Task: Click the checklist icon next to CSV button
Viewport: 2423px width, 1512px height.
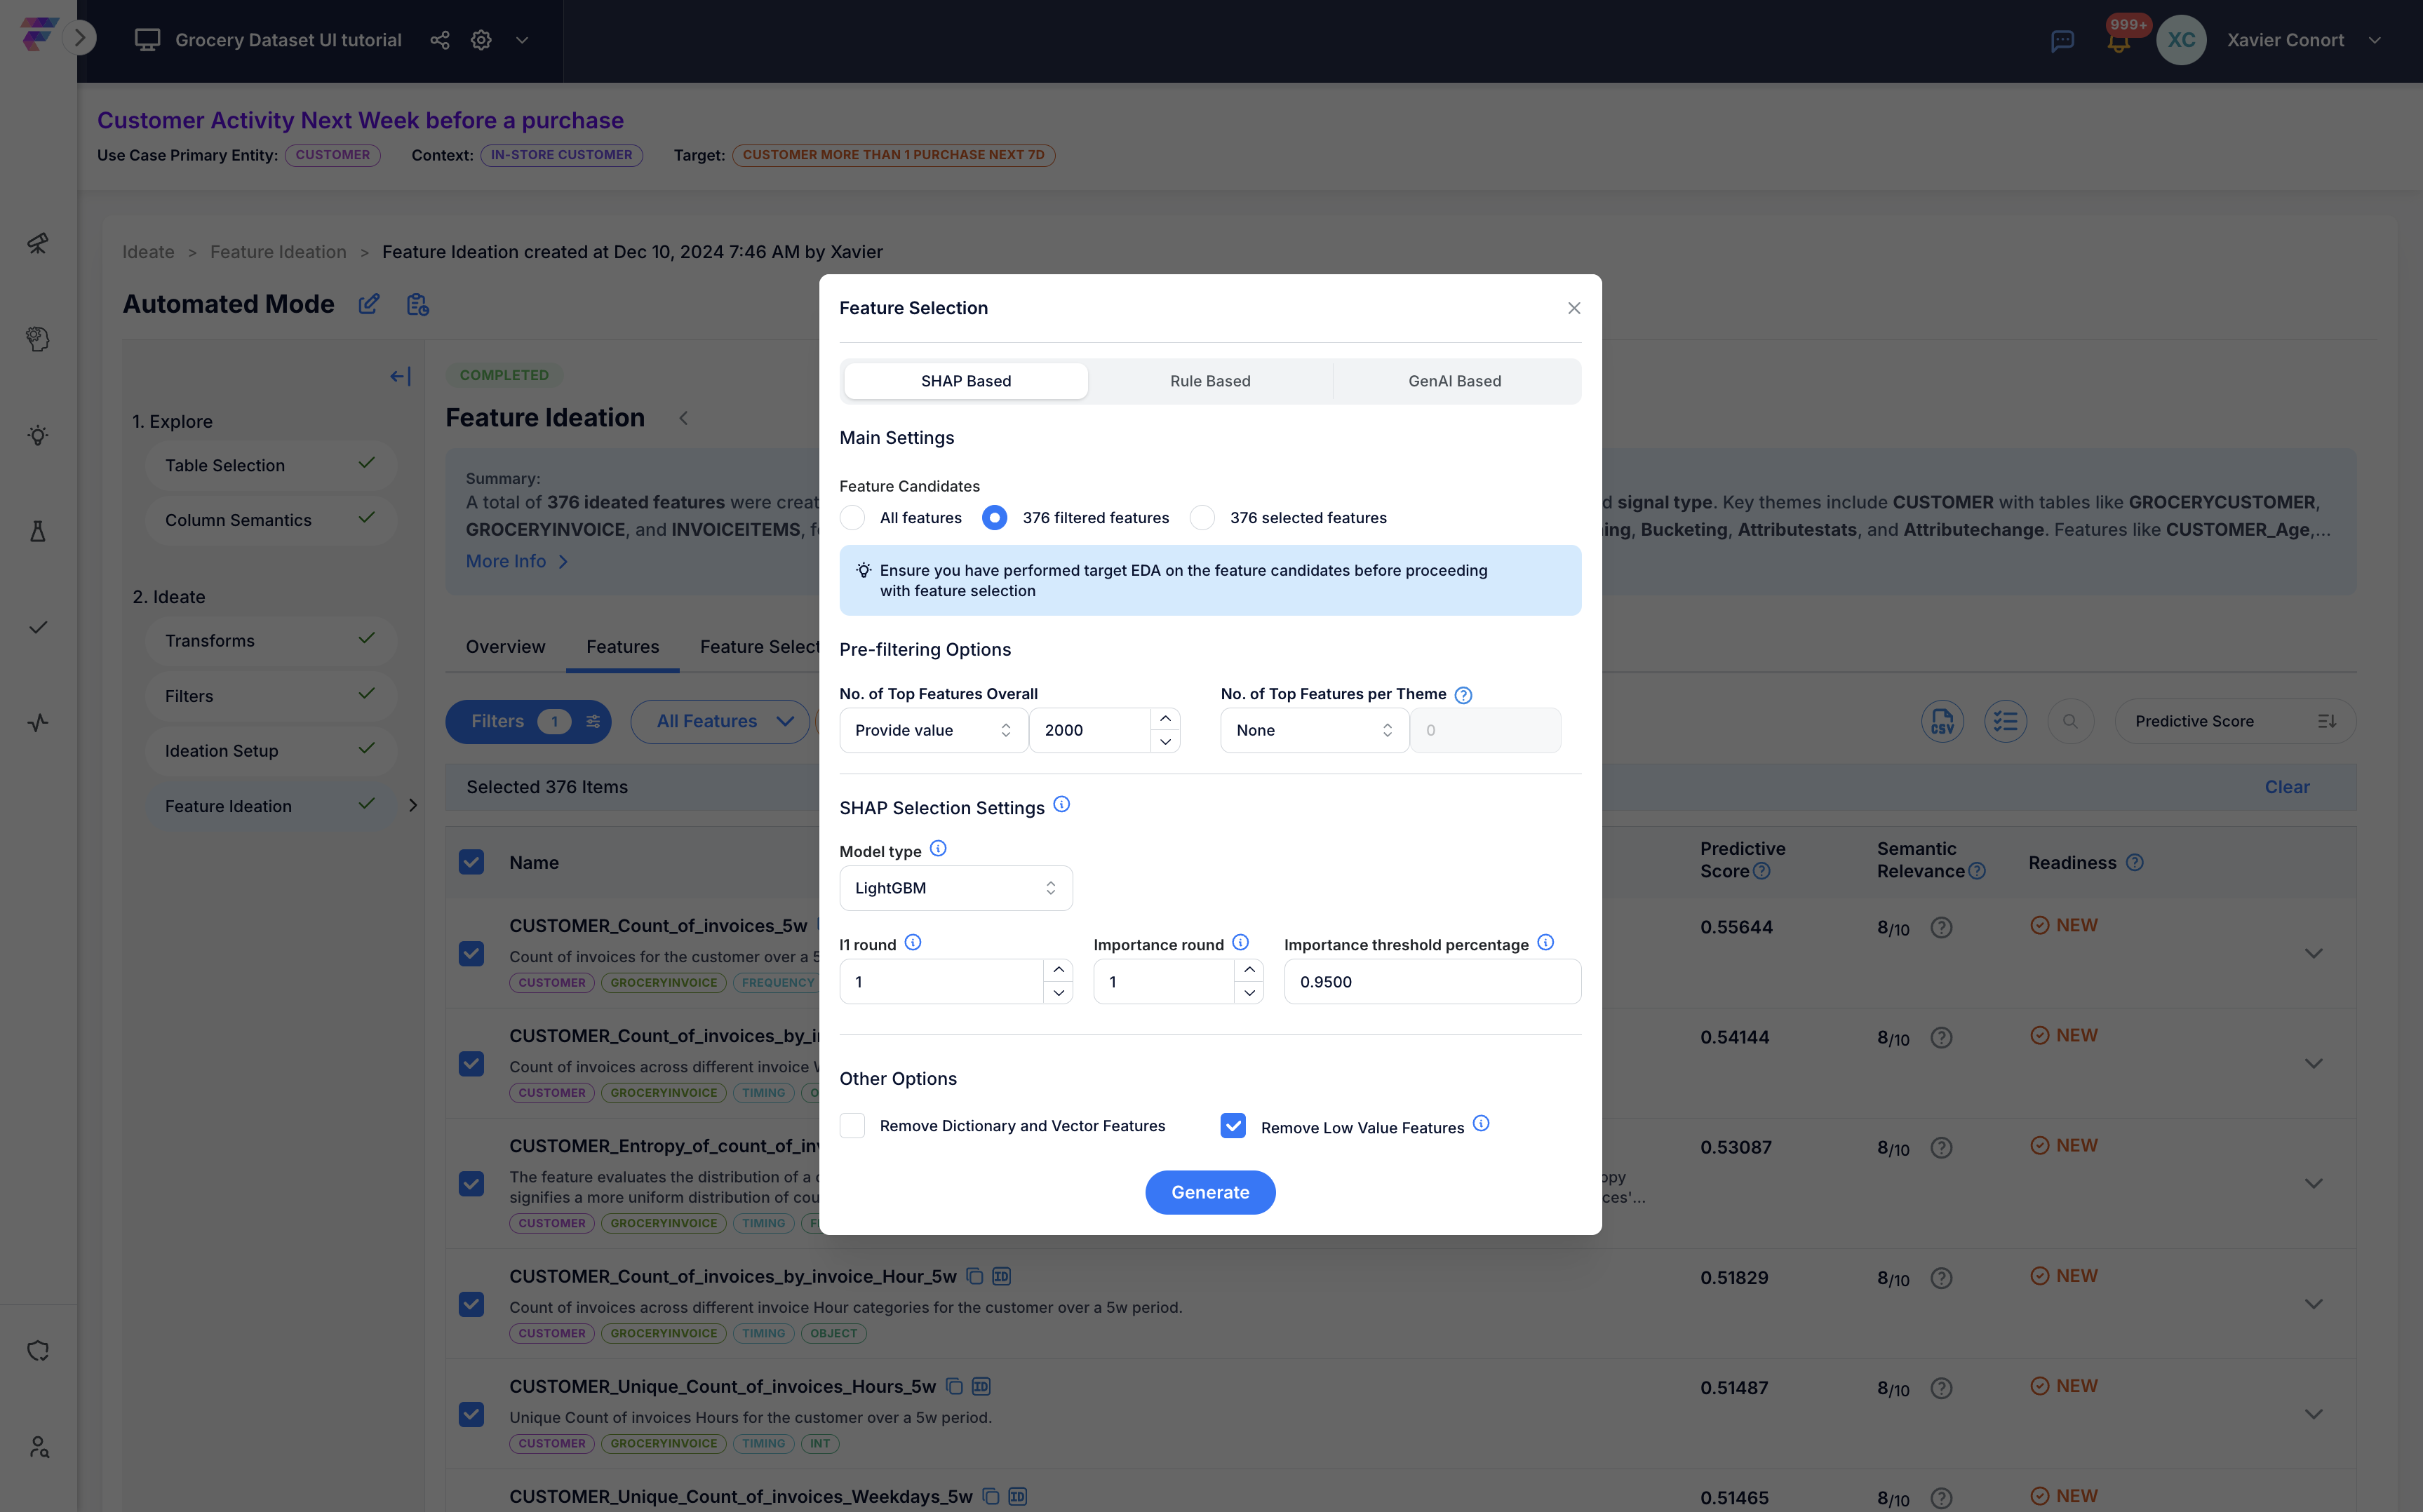Action: [x=2005, y=721]
